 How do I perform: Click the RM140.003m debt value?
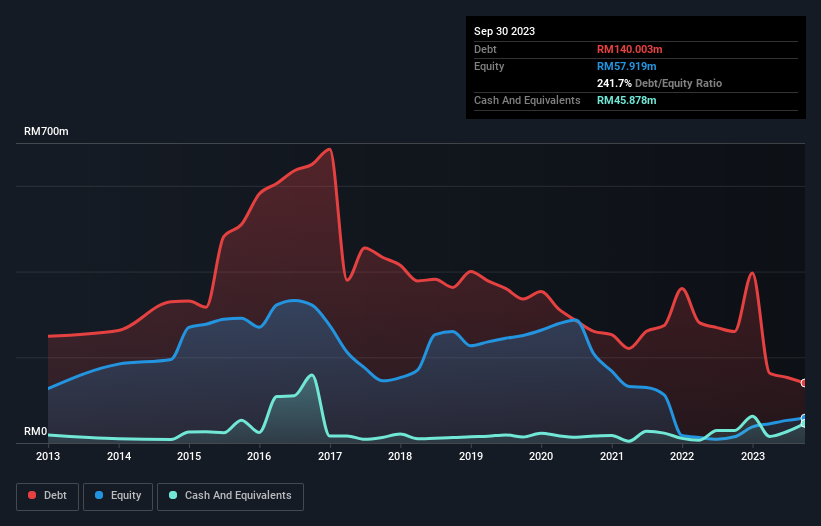coord(629,49)
